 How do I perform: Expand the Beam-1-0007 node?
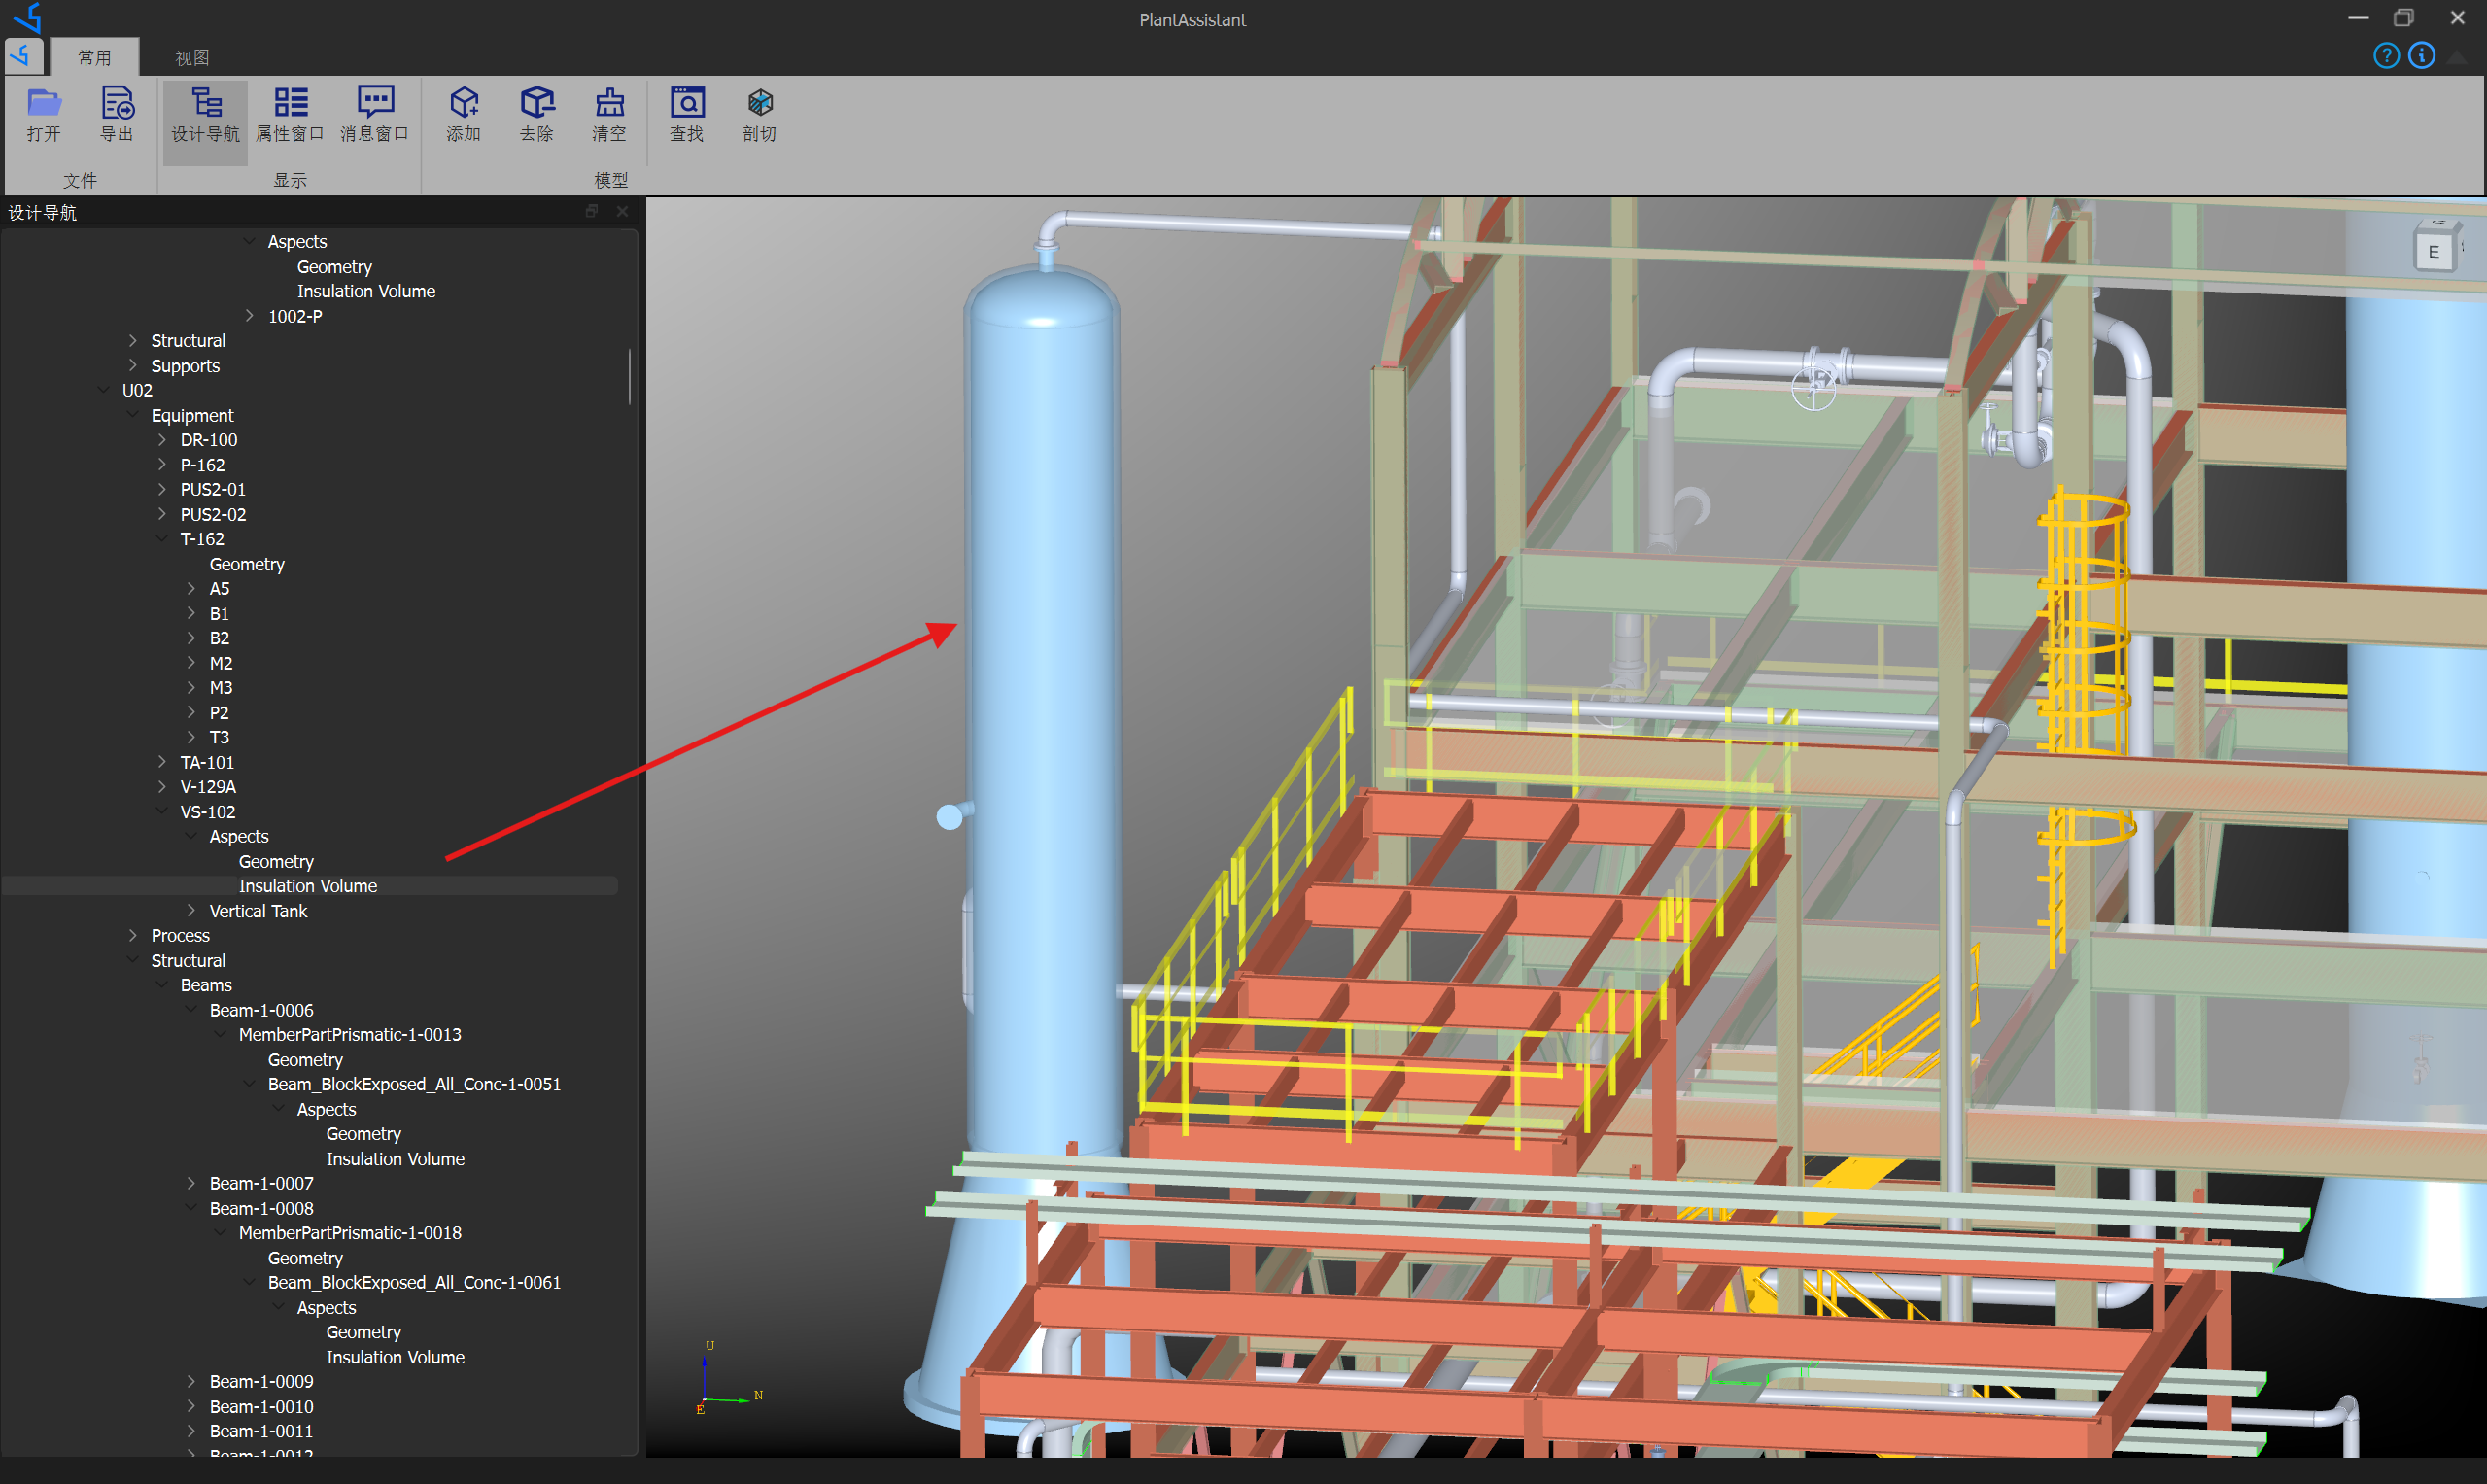click(x=191, y=1182)
